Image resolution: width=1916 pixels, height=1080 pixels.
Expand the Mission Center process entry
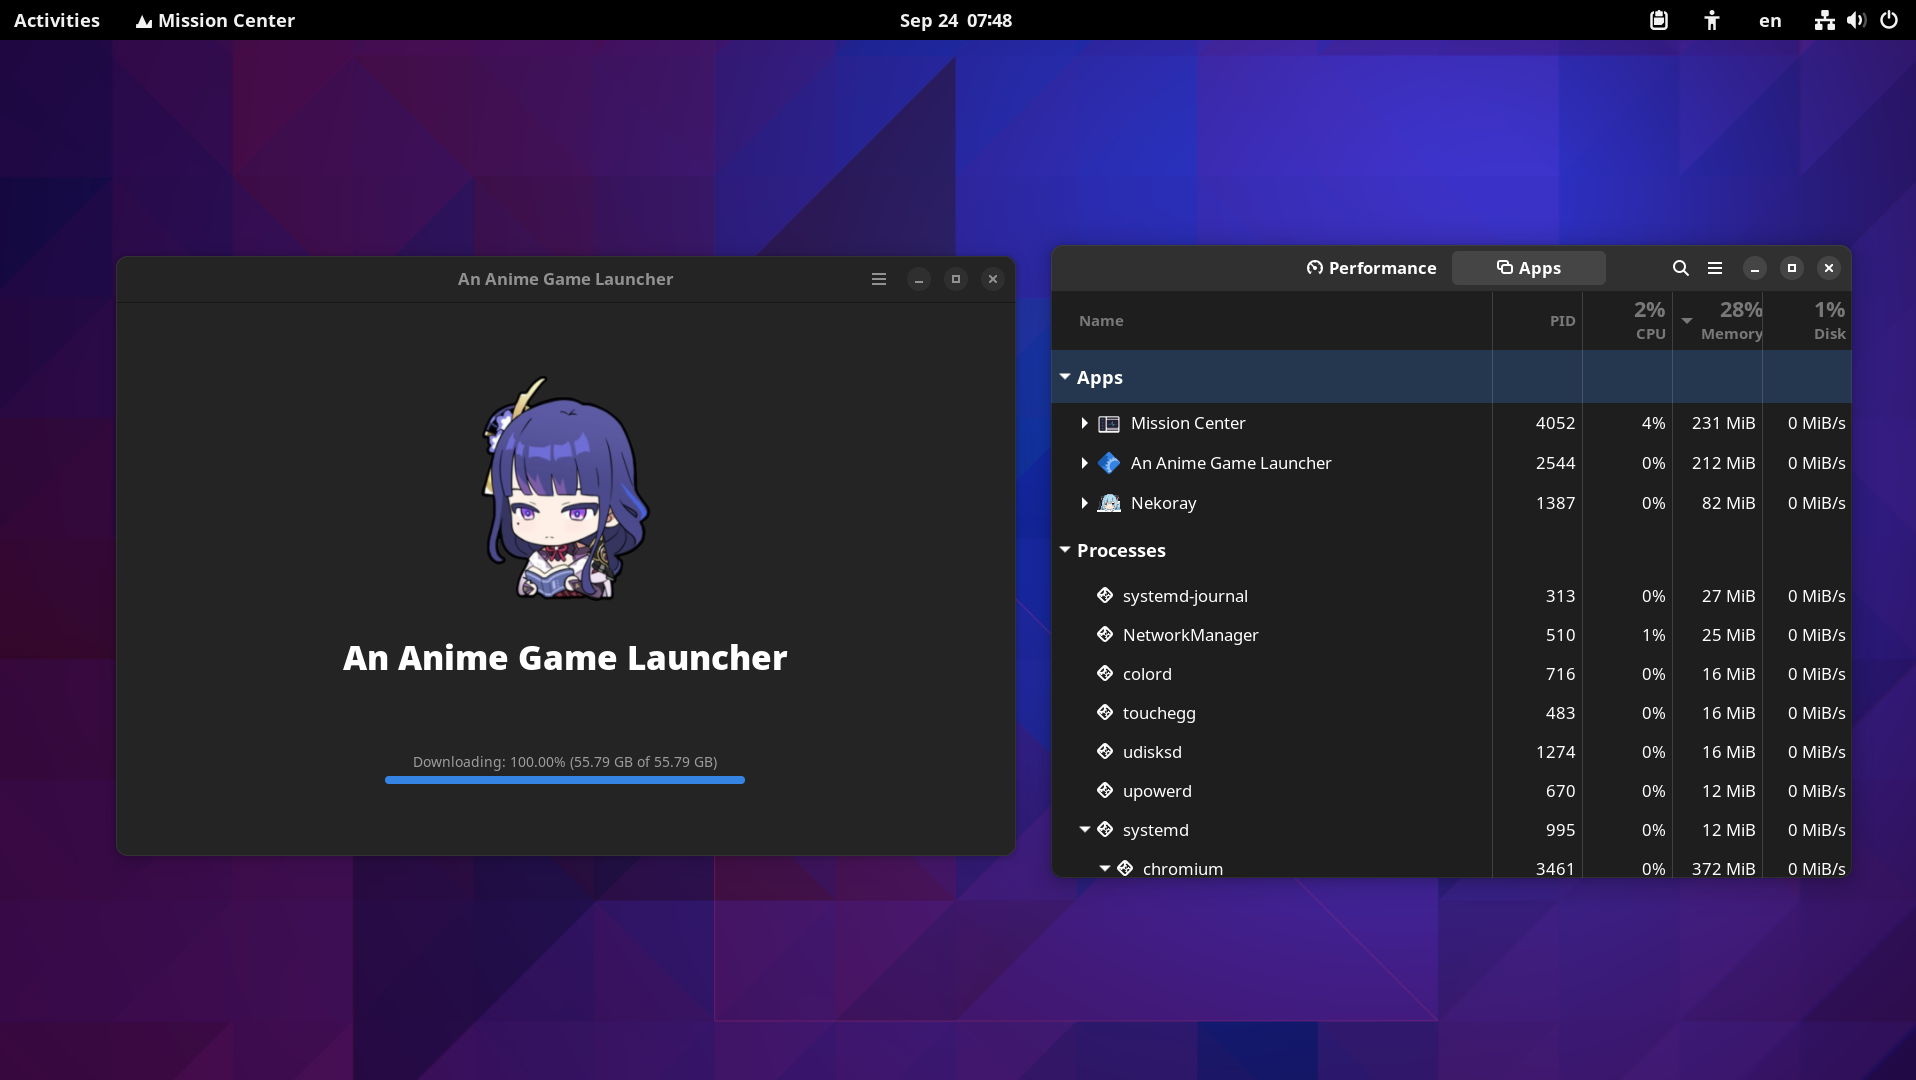point(1086,423)
